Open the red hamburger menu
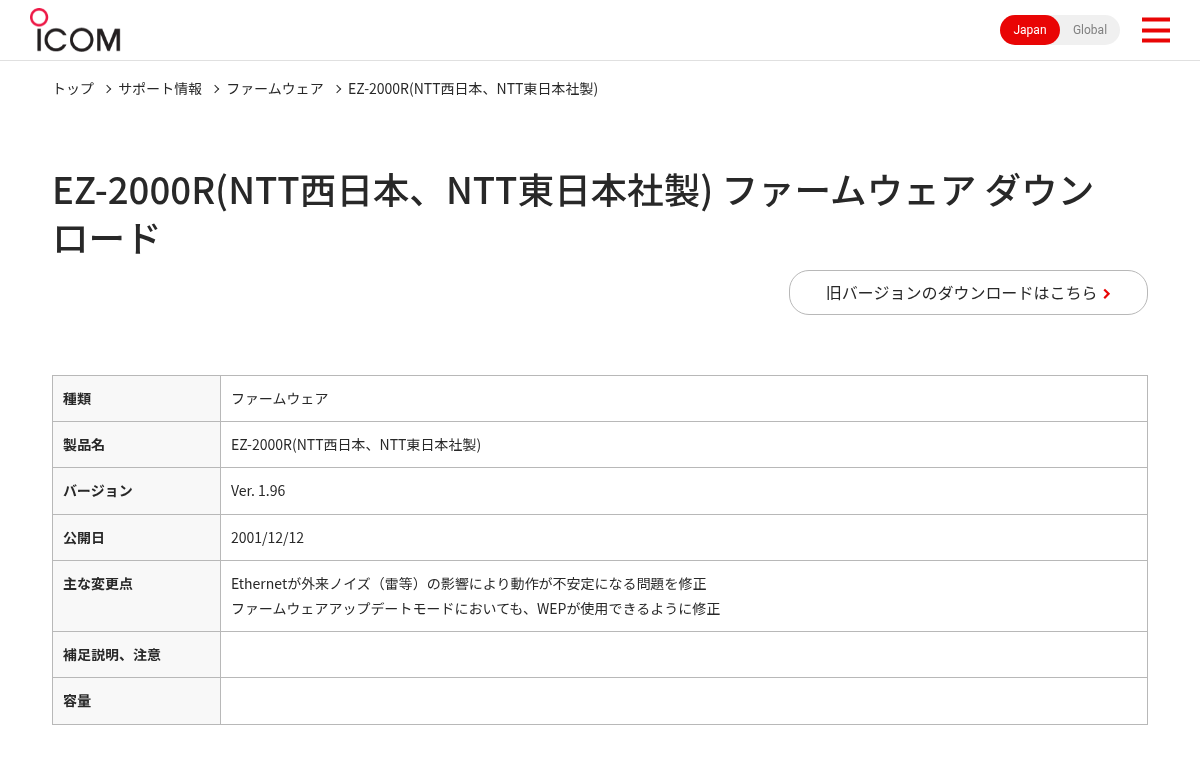1200x757 pixels. [x=1156, y=30]
